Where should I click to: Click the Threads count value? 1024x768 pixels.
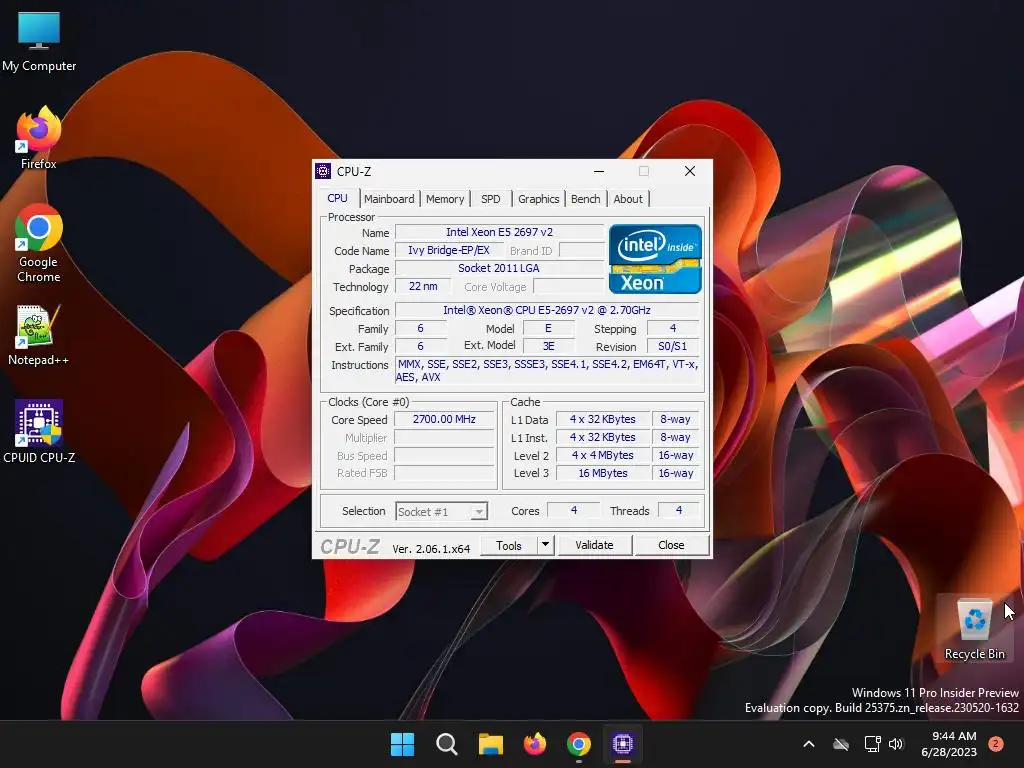click(679, 510)
